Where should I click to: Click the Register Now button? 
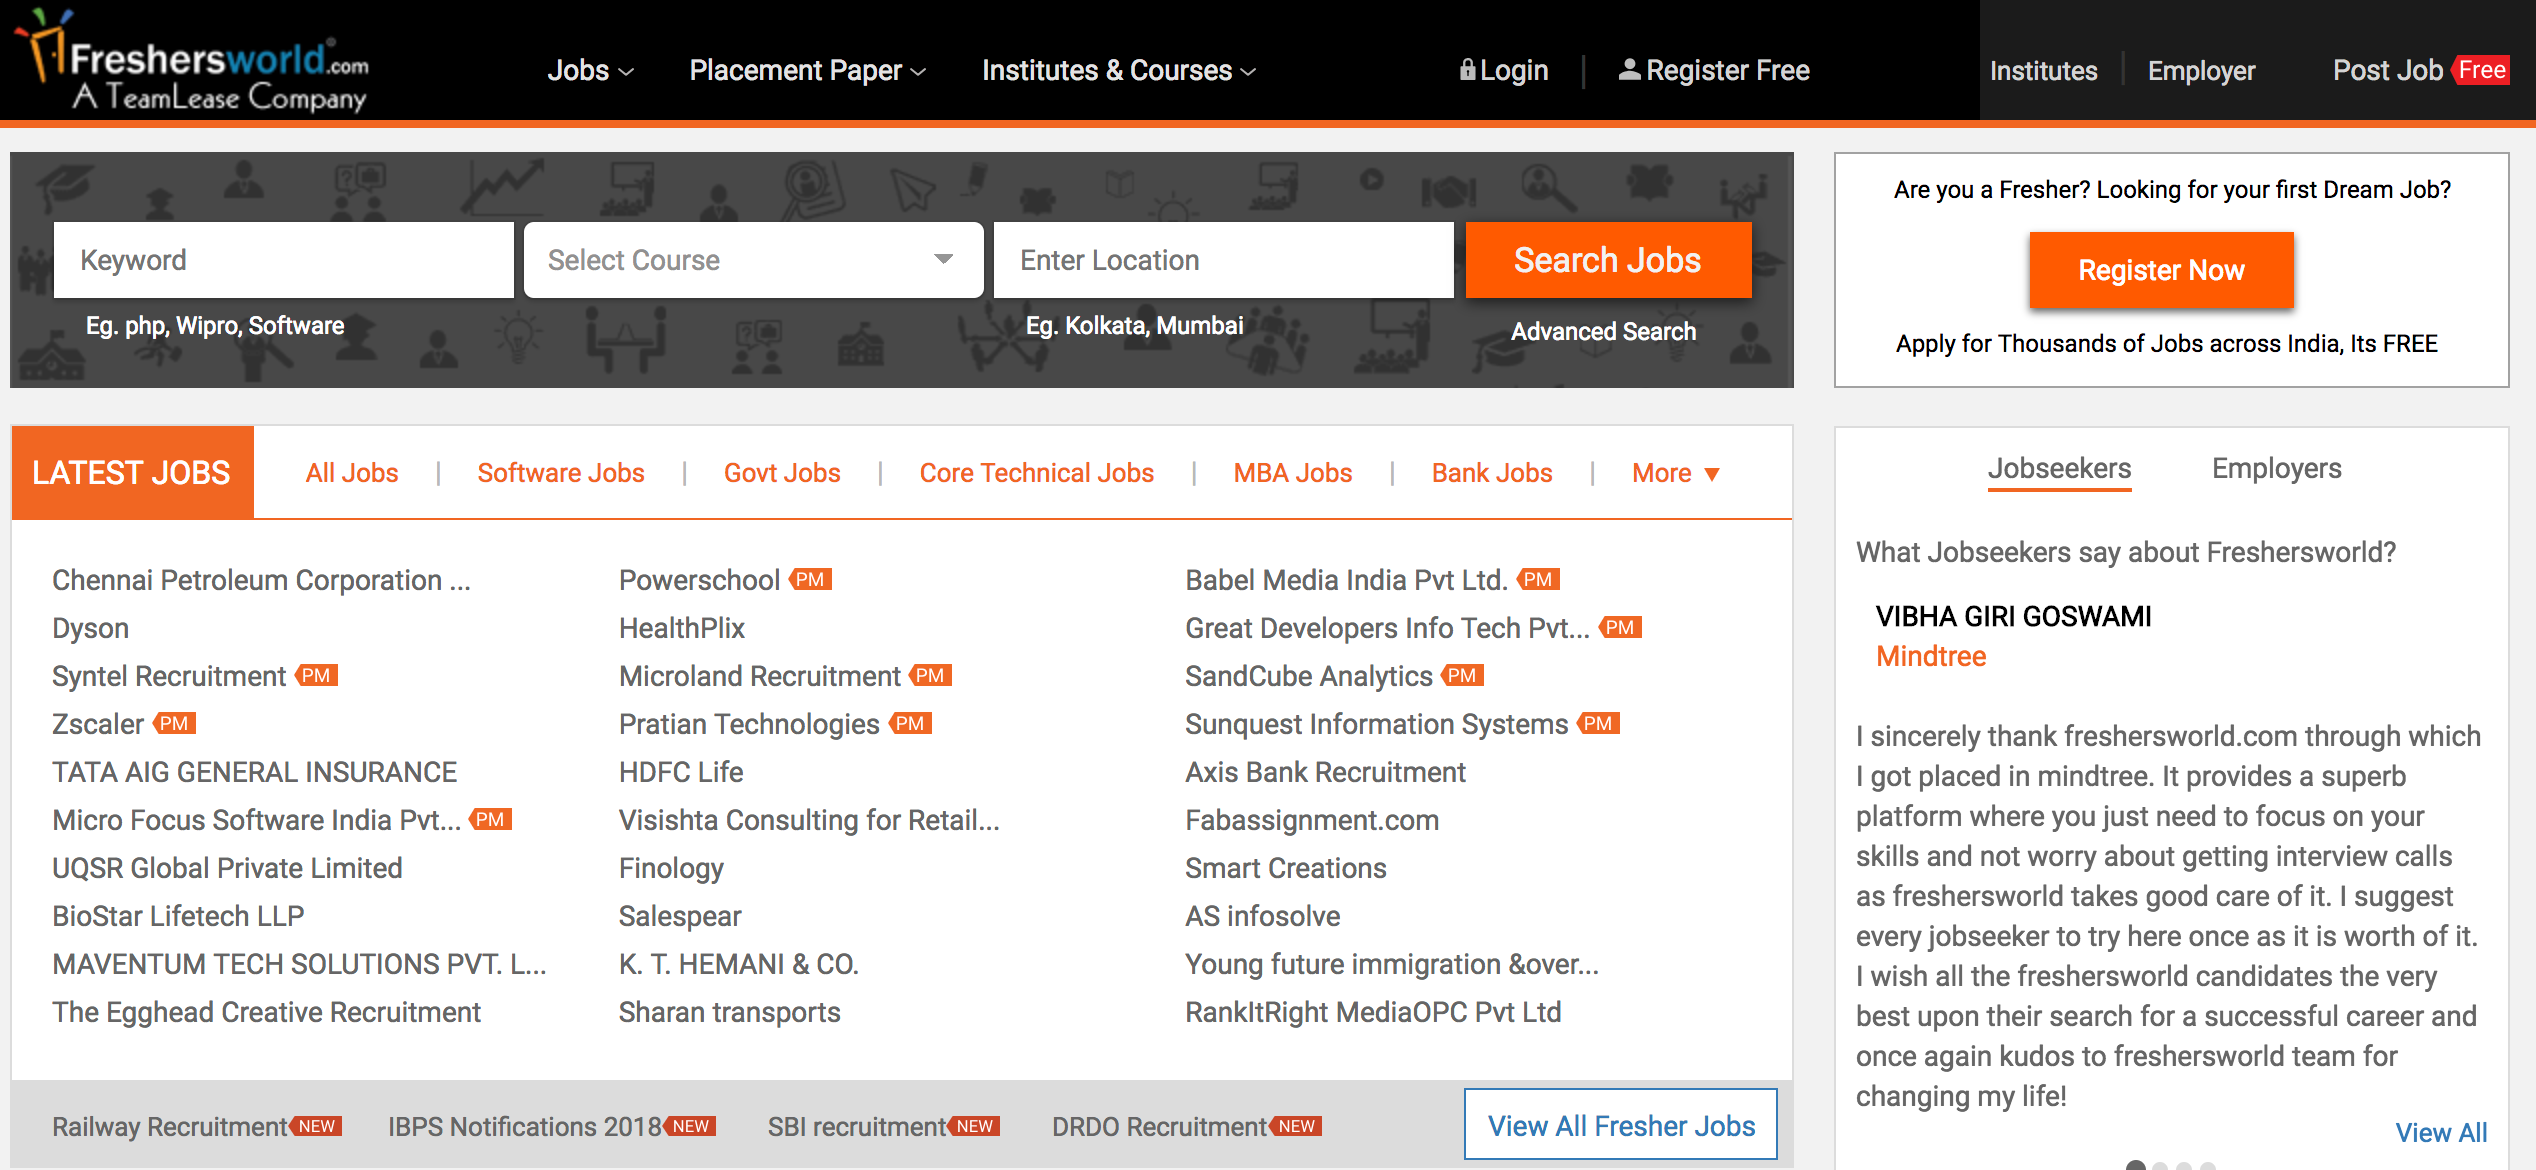[2161, 270]
